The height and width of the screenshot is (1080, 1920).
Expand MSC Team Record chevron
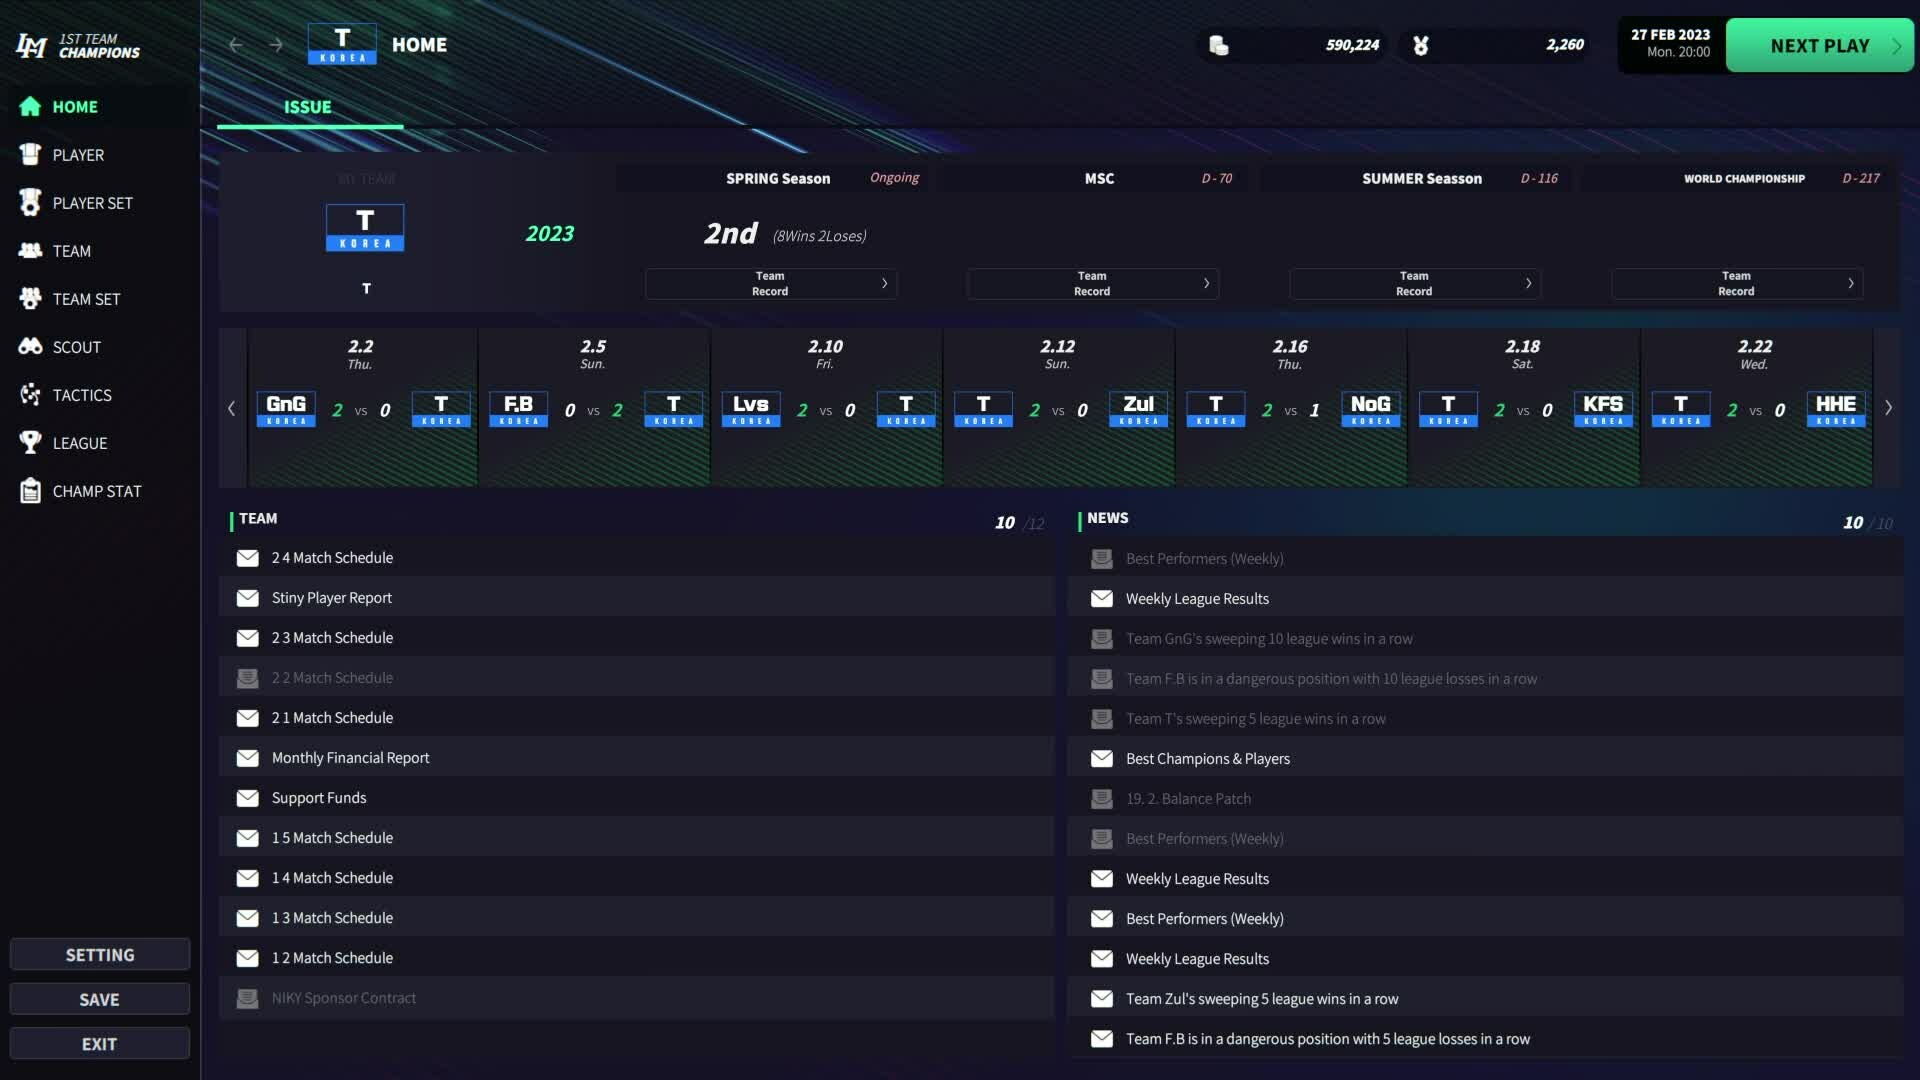click(x=1206, y=284)
